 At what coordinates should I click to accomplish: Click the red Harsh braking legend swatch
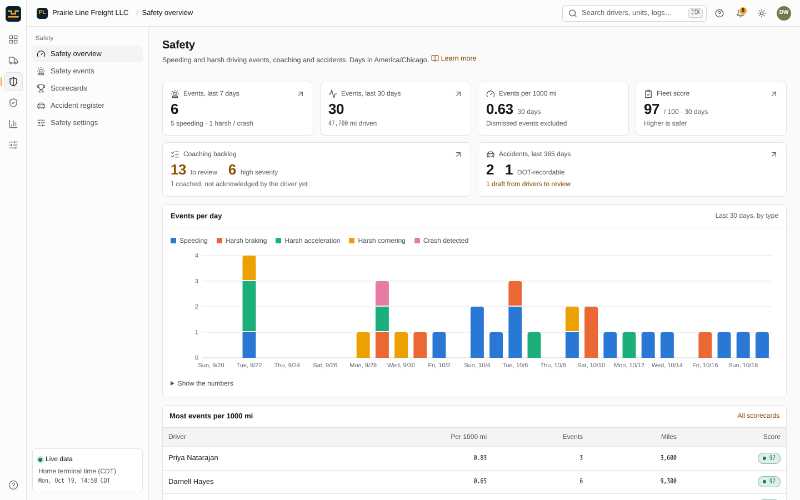pos(219,241)
